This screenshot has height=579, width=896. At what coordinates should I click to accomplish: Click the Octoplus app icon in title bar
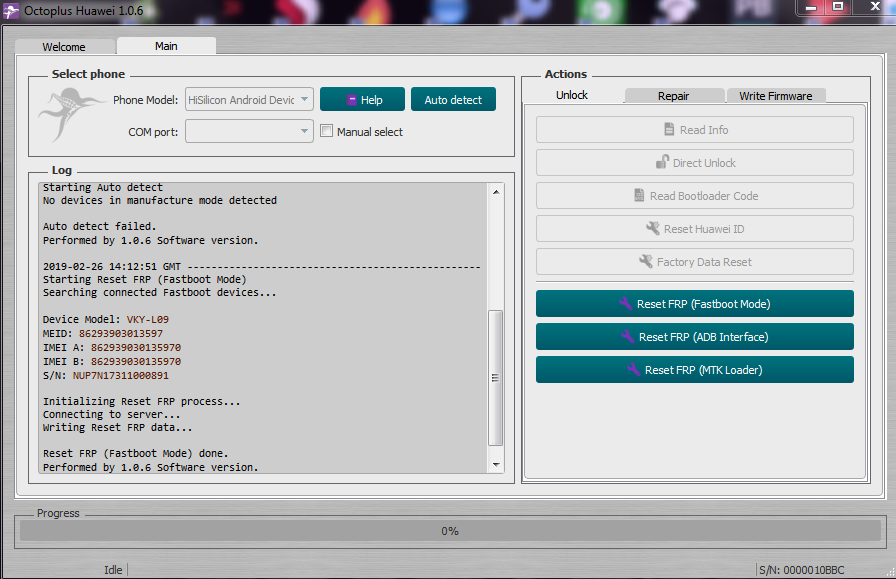point(10,11)
